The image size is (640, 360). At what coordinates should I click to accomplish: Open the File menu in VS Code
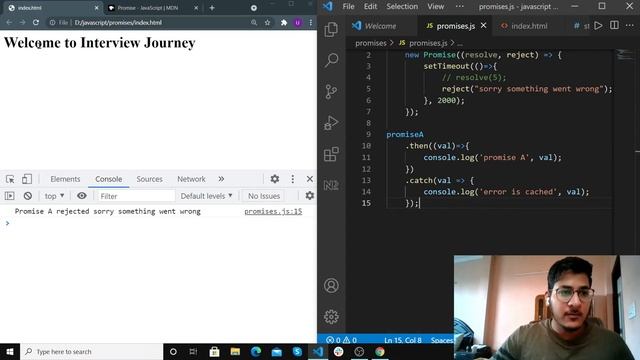(348, 6)
